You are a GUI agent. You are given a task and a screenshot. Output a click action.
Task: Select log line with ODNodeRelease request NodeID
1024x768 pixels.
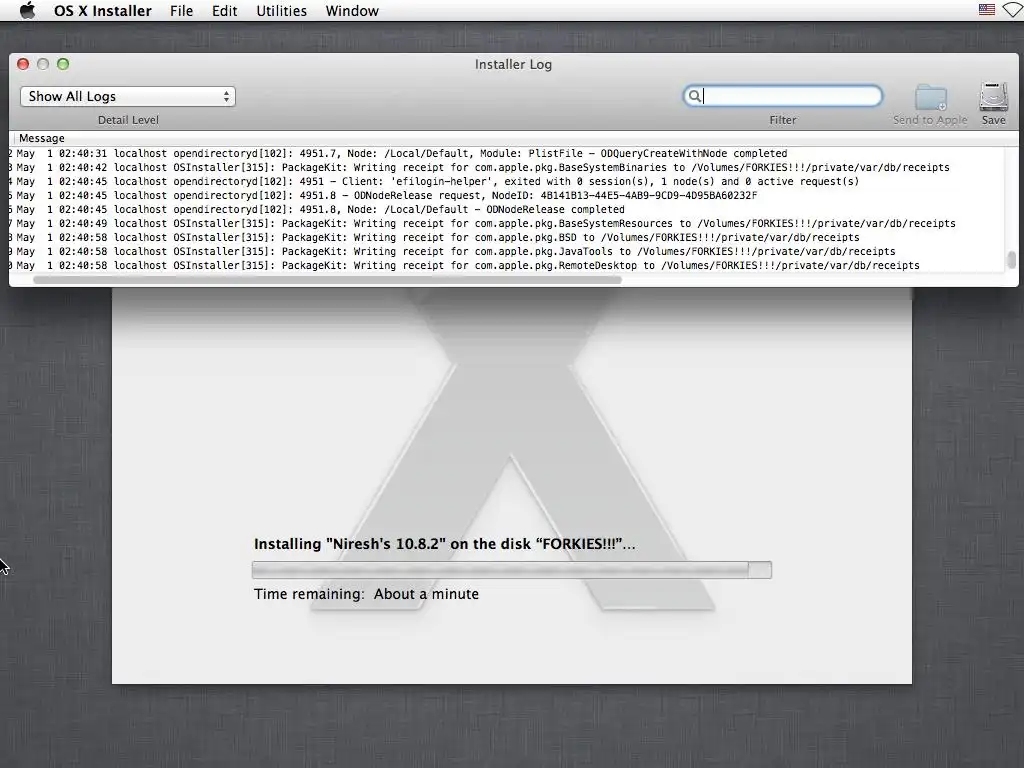pos(507,195)
